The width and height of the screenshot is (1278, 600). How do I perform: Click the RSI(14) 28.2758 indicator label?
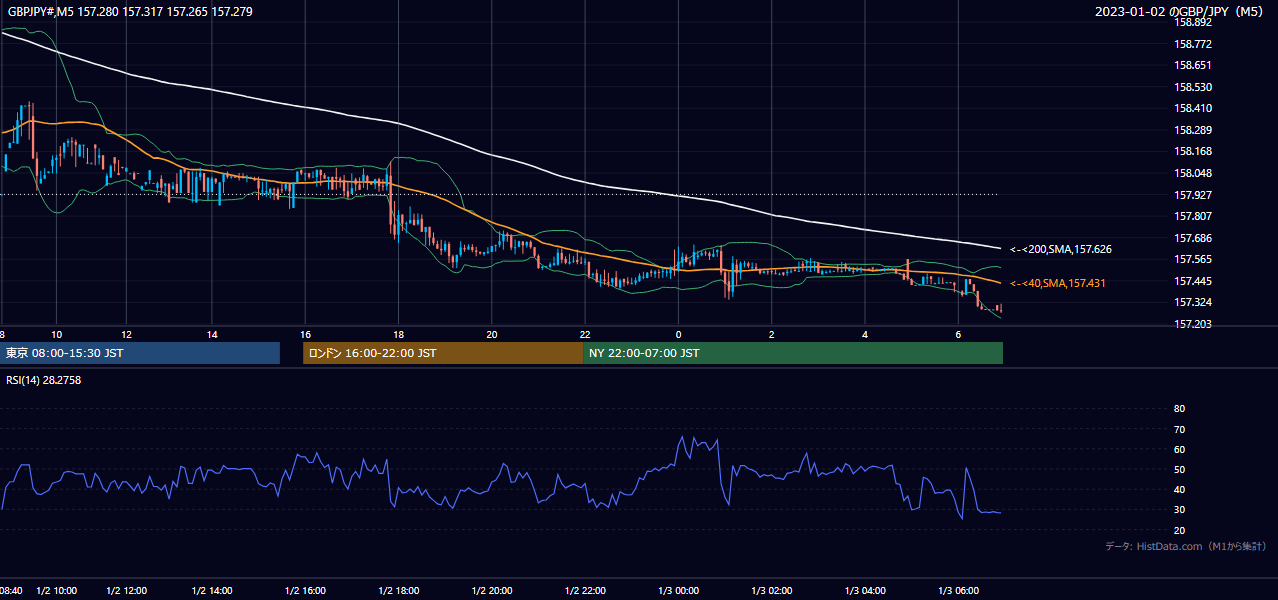point(44,380)
